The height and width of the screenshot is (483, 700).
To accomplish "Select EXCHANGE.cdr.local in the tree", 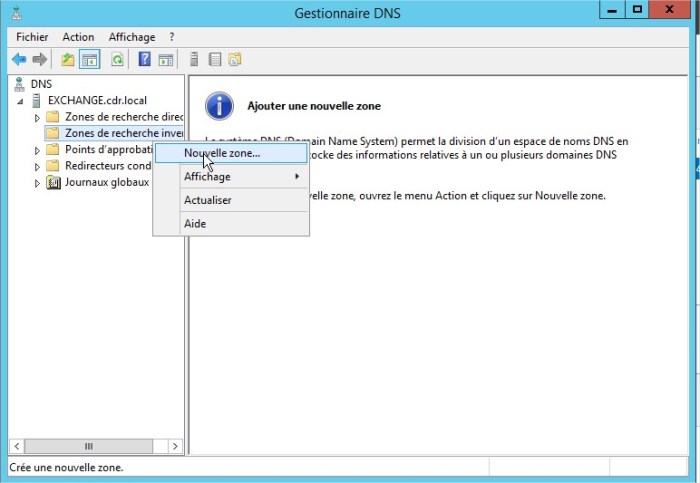I will [x=97, y=100].
